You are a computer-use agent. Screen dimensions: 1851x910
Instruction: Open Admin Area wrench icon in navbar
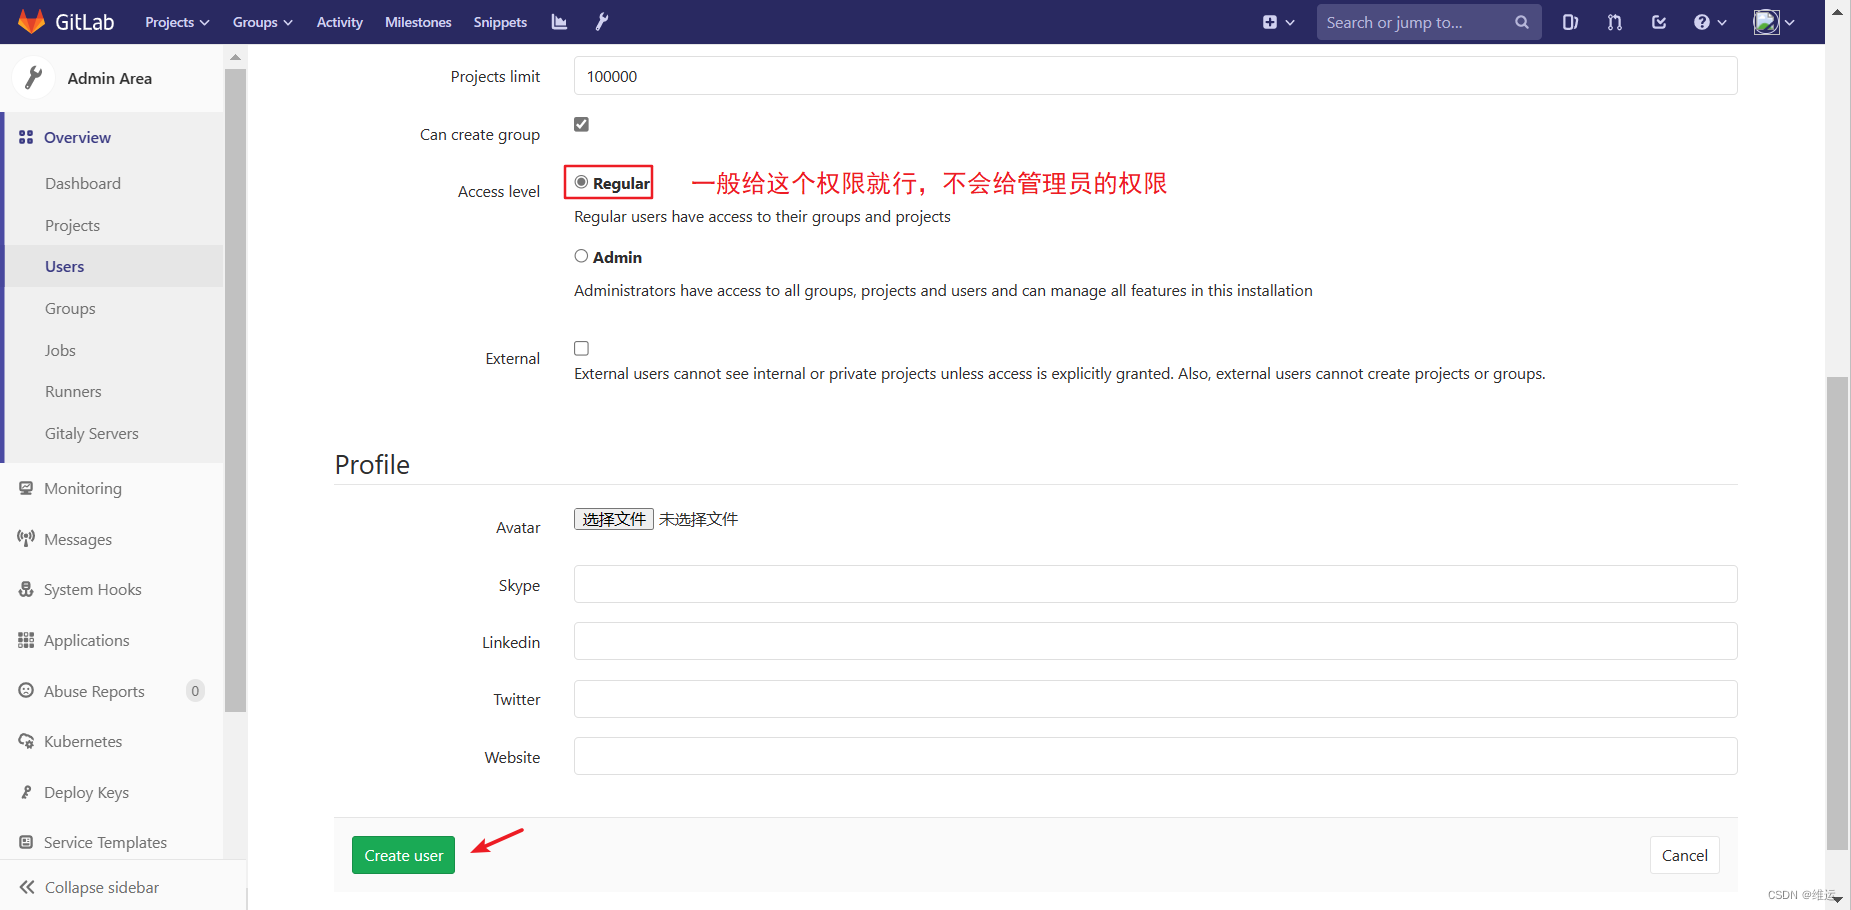602,22
